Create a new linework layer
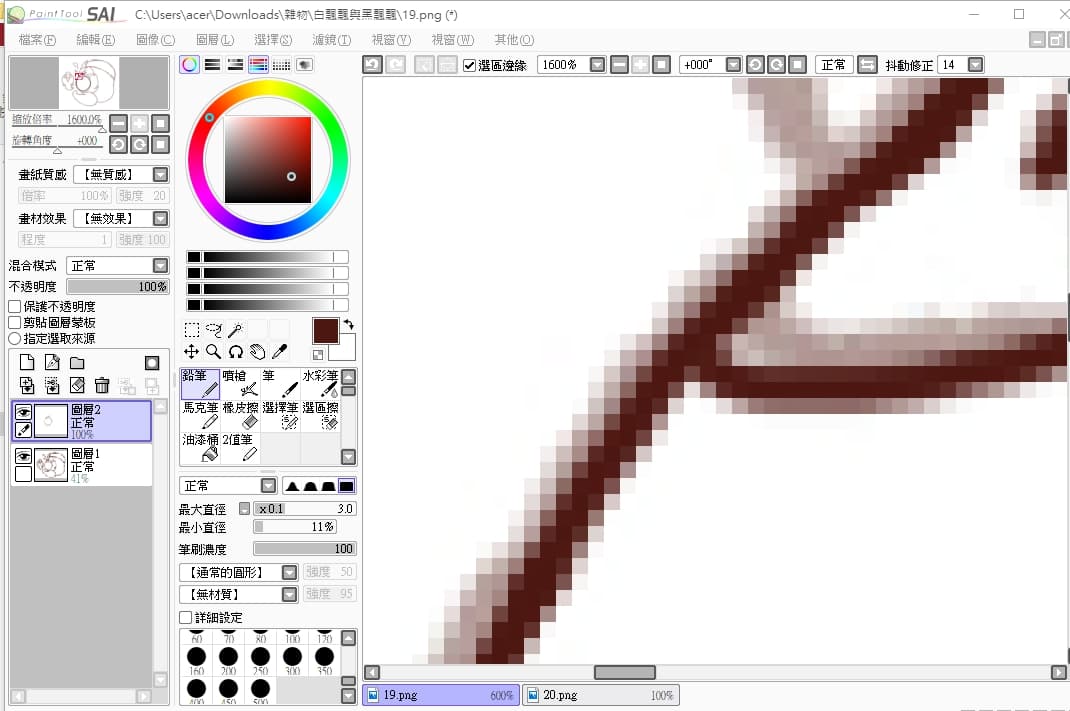 pos(52,362)
